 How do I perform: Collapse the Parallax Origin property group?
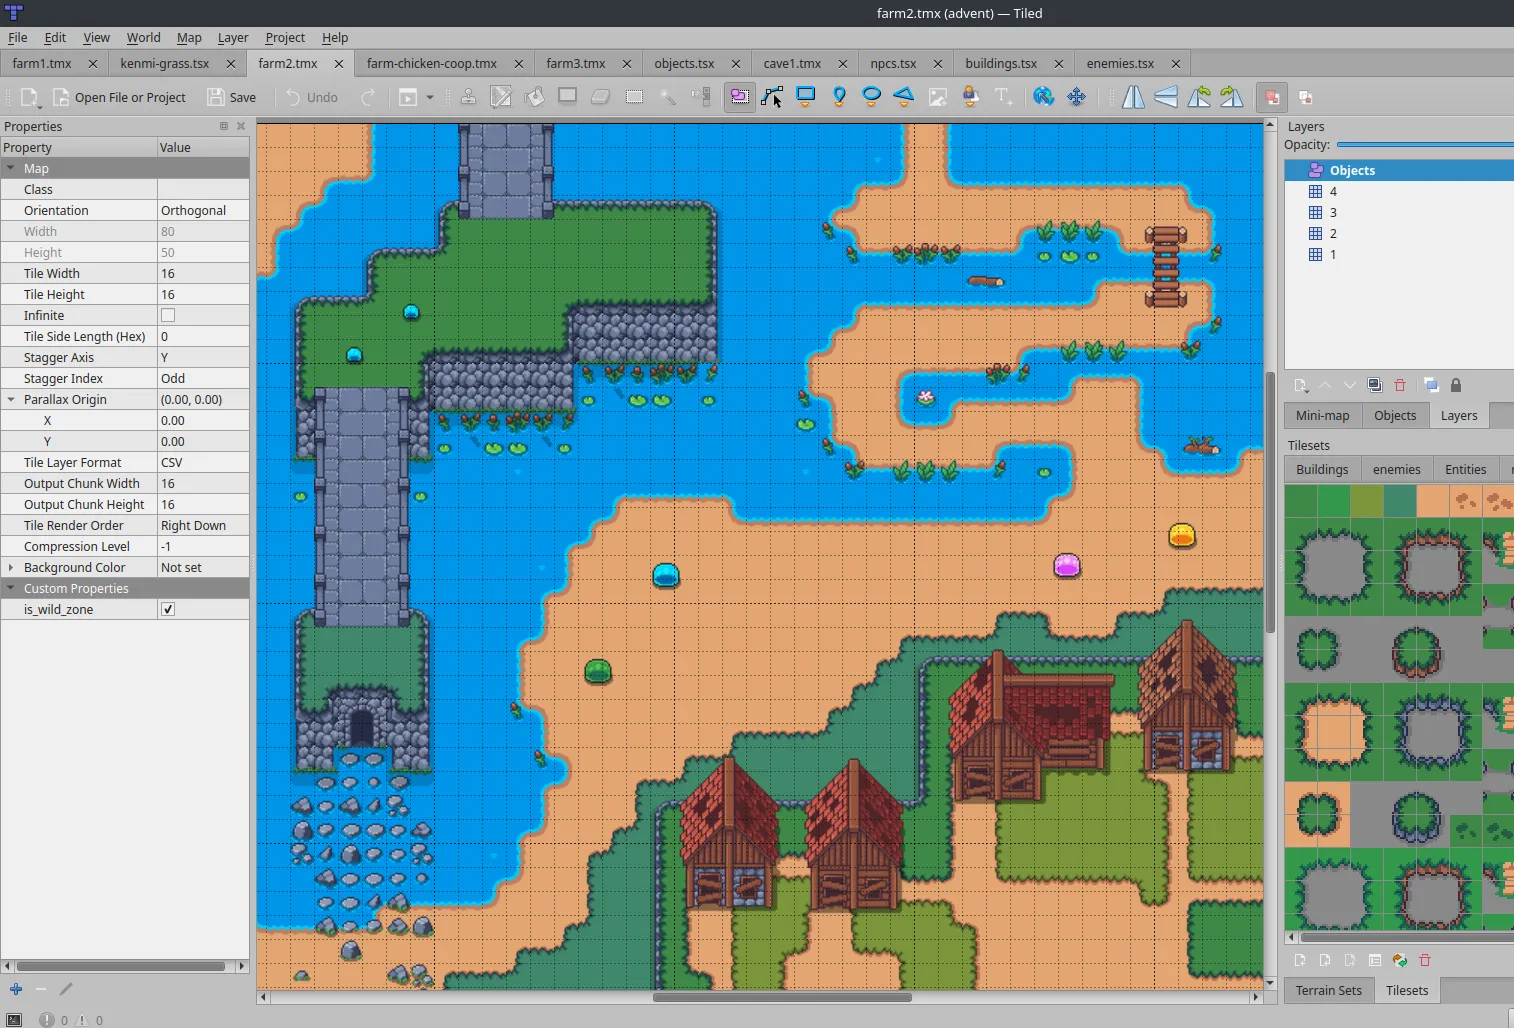point(11,399)
